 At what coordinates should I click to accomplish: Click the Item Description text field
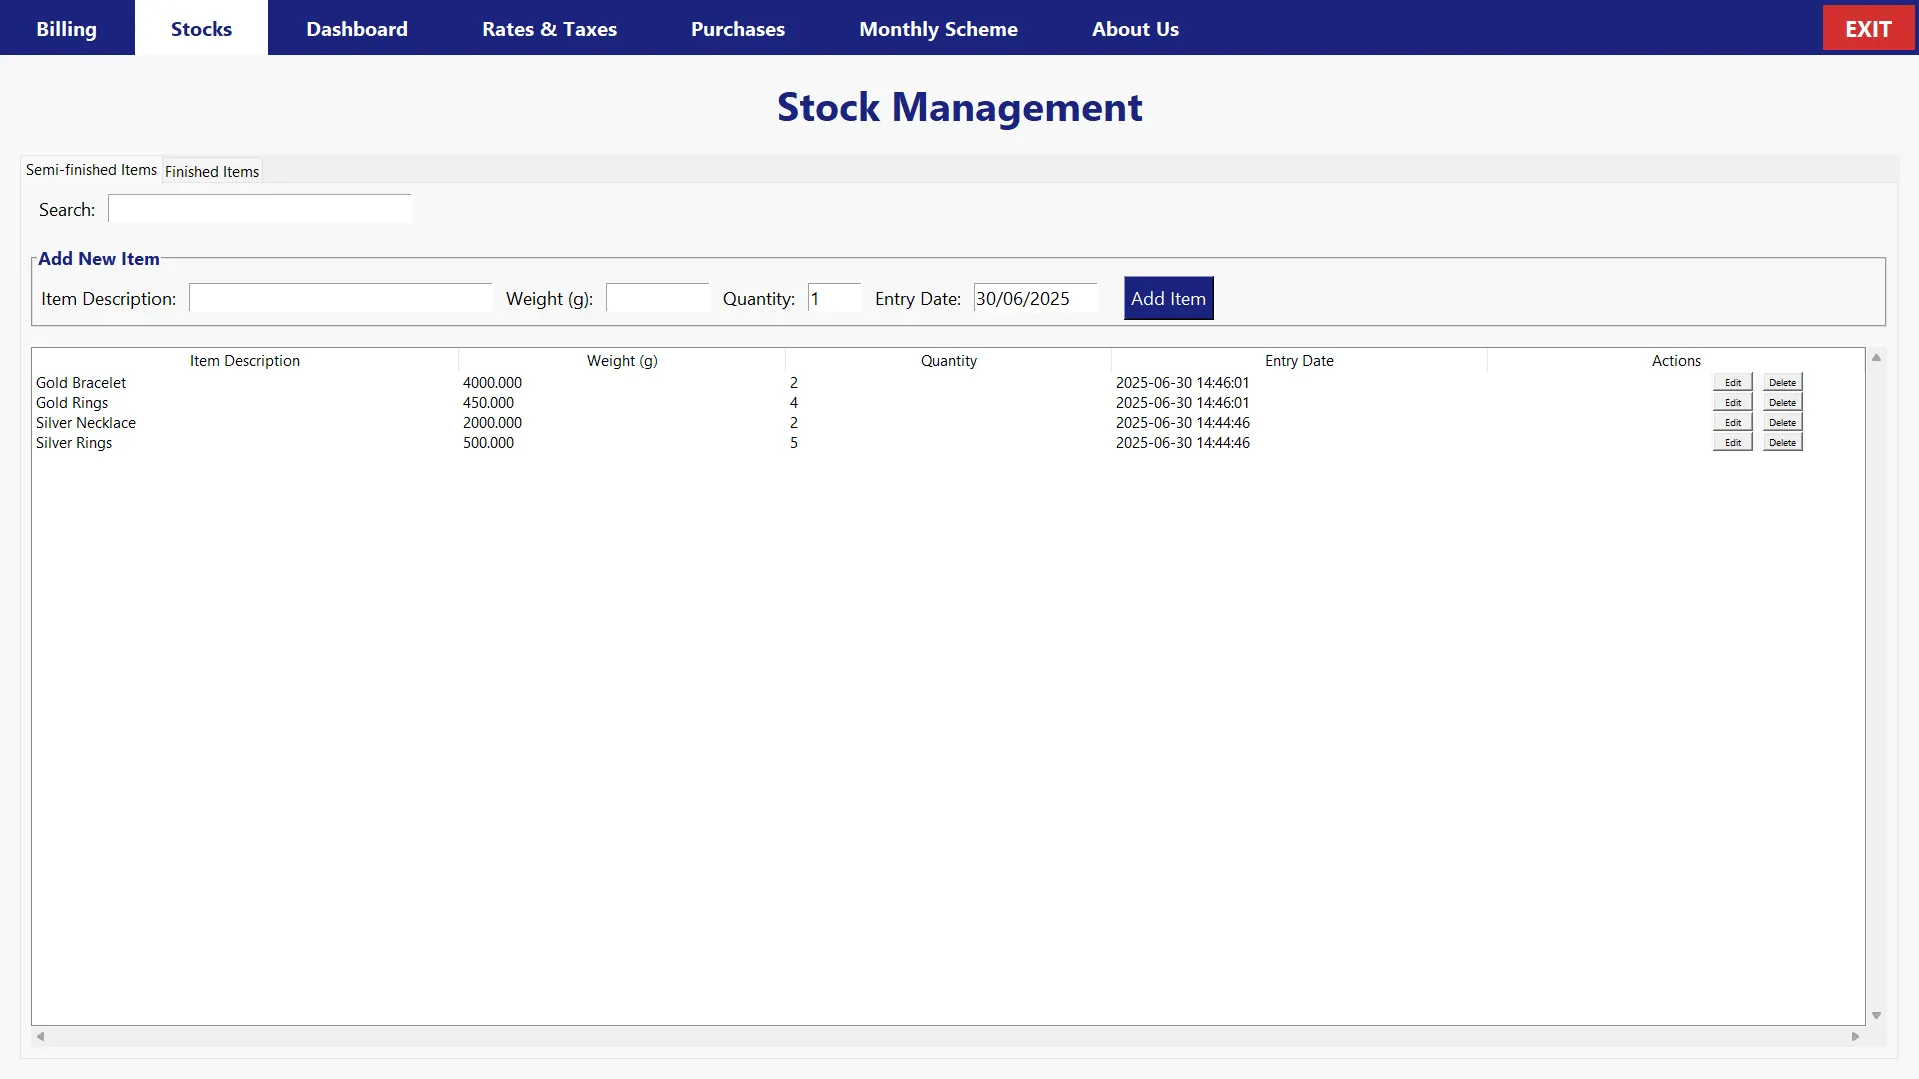340,298
